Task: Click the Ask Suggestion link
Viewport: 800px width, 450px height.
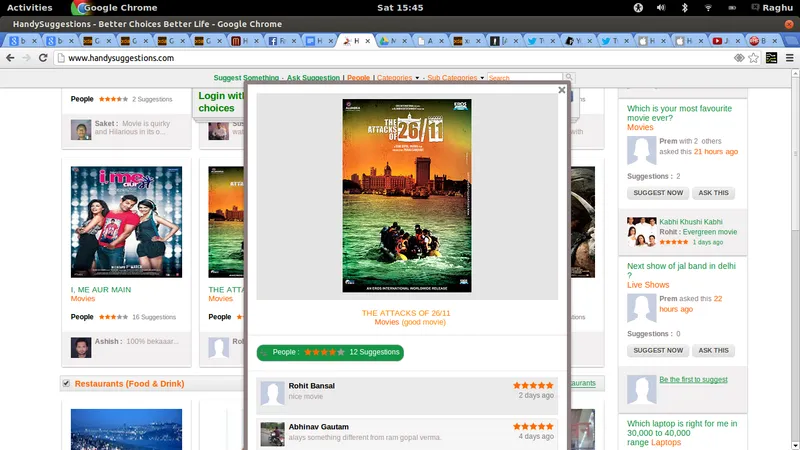Action: coord(313,78)
